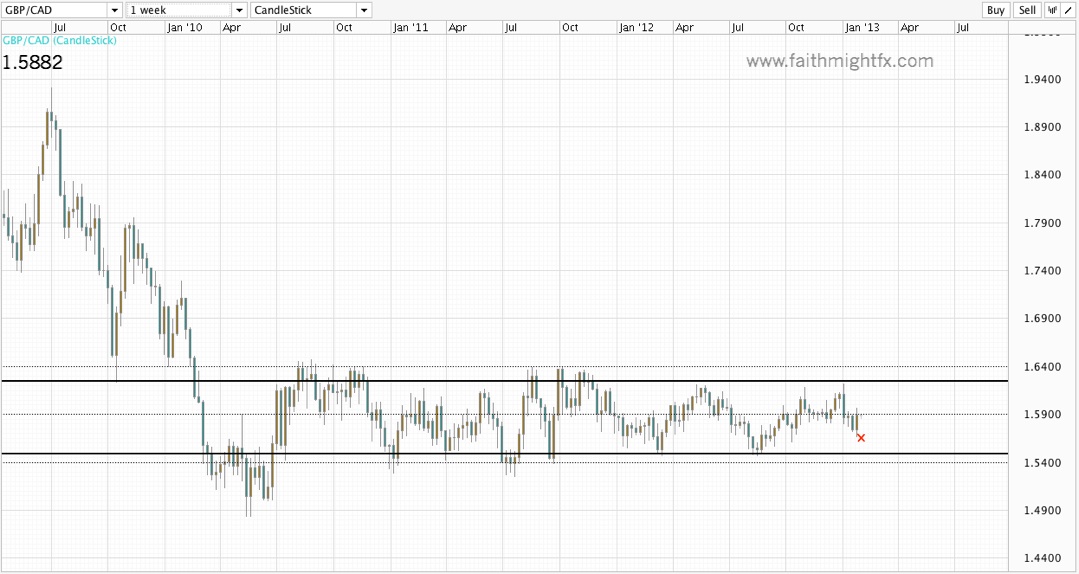Click the 1.7900 price axis label
The height and width of the screenshot is (574, 1079).
click(1042, 223)
